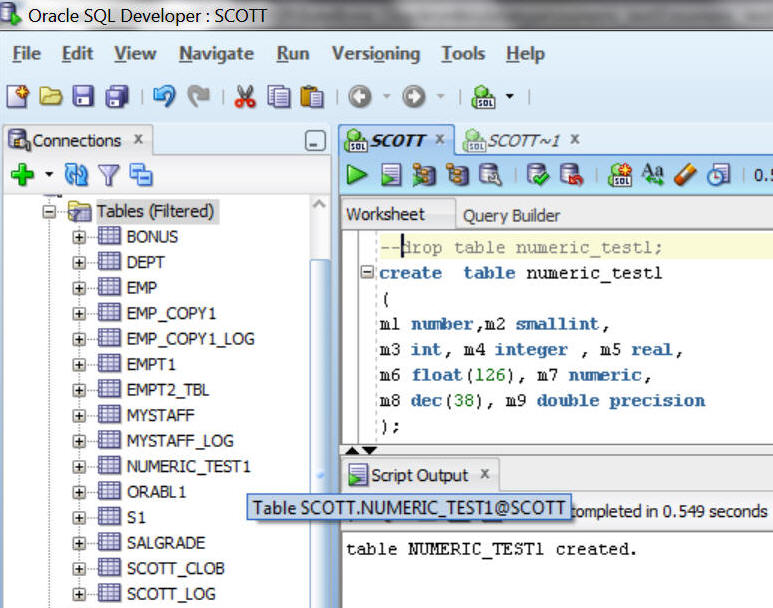Expand the EMP table node
This screenshot has height=608, width=773.
[x=78, y=288]
